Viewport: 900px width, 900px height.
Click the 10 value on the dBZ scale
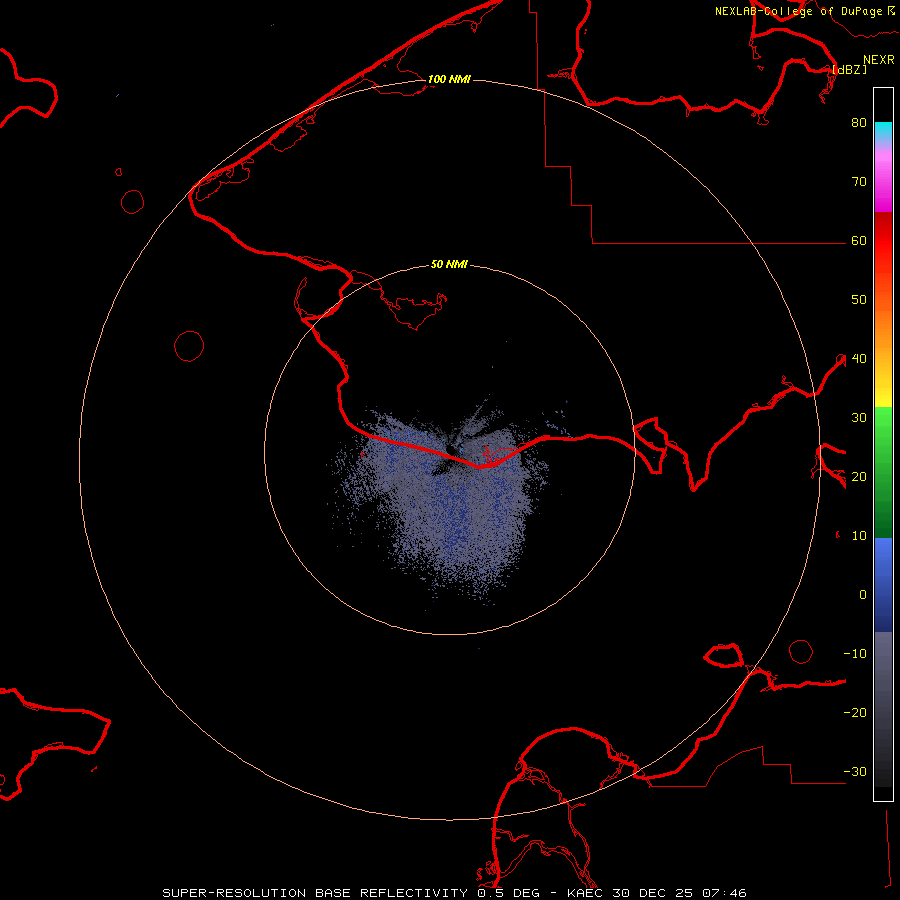[859, 536]
